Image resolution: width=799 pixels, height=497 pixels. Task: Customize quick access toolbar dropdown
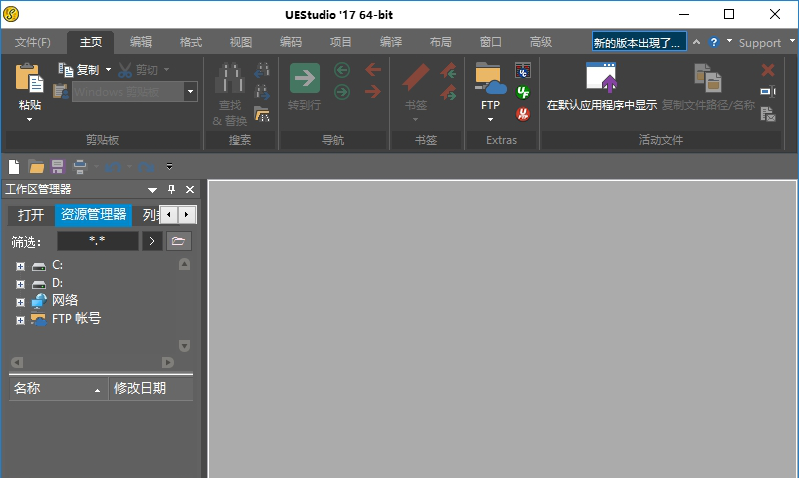pos(169,166)
